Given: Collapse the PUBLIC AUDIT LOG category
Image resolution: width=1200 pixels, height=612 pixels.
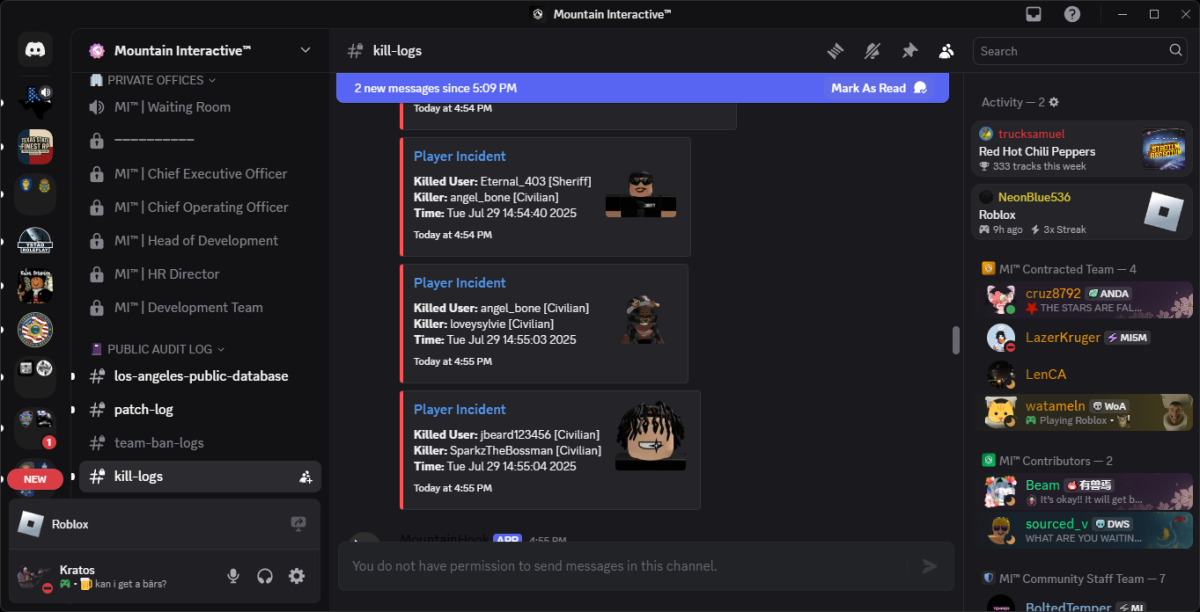Looking at the screenshot, I should point(158,349).
